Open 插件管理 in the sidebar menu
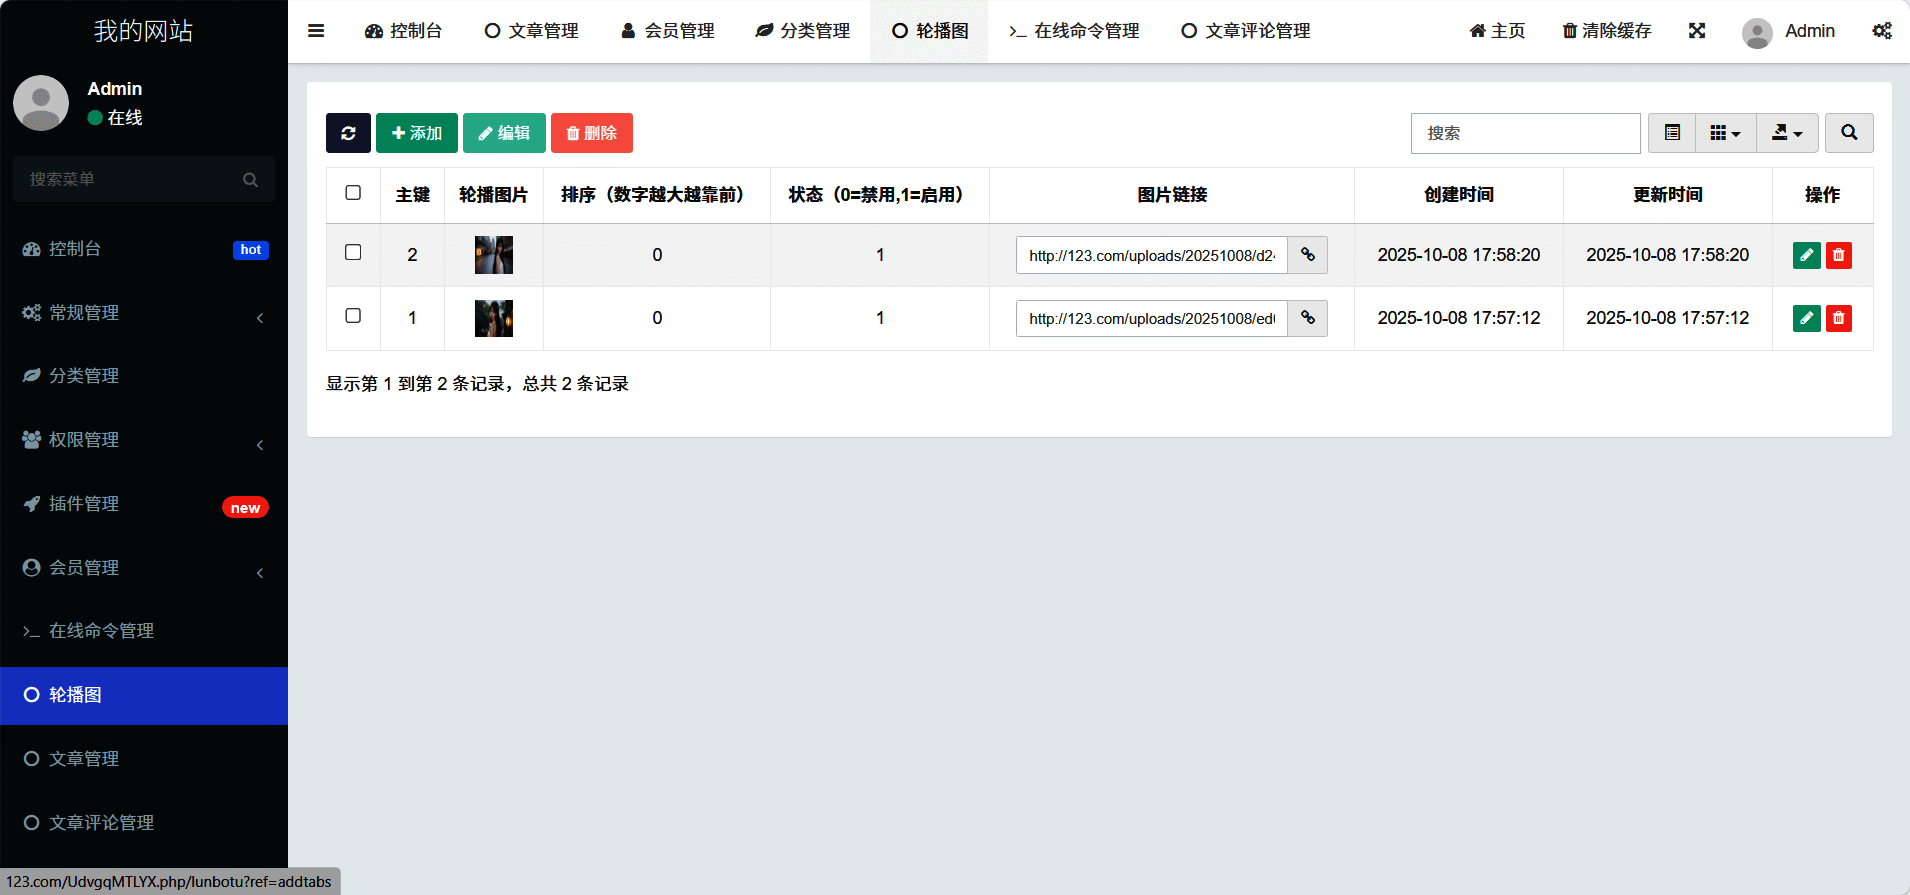Viewport: 1910px width, 895px height. 143,504
